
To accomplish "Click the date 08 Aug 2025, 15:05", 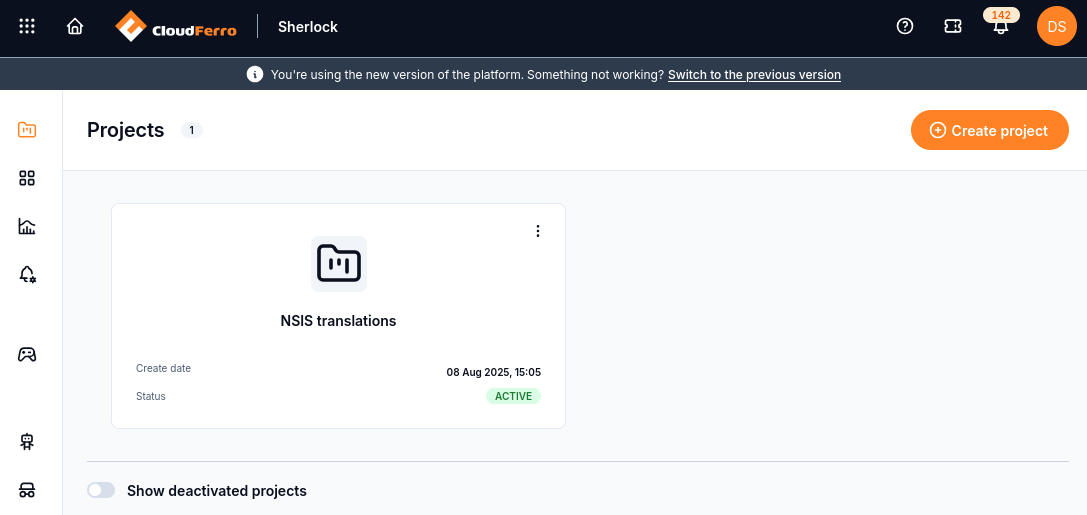I will pos(494,372).
